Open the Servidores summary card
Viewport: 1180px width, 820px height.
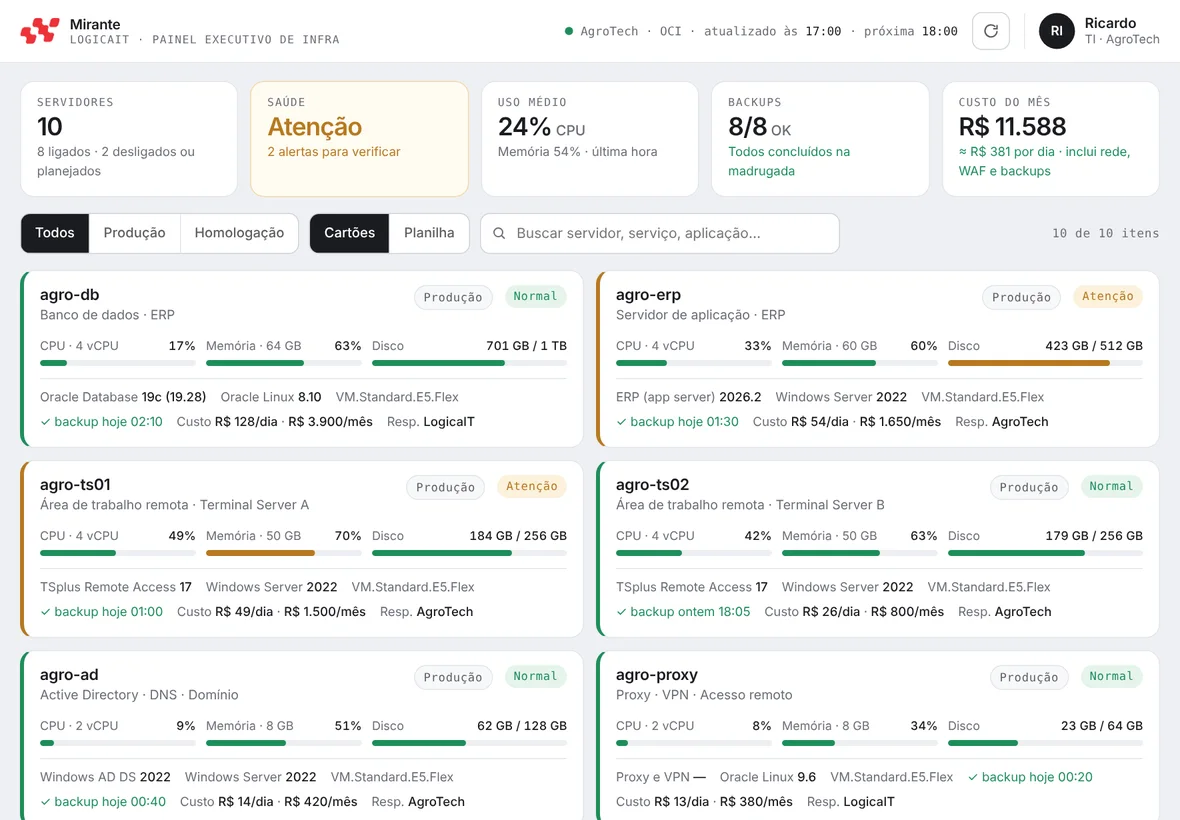(129, 139)
